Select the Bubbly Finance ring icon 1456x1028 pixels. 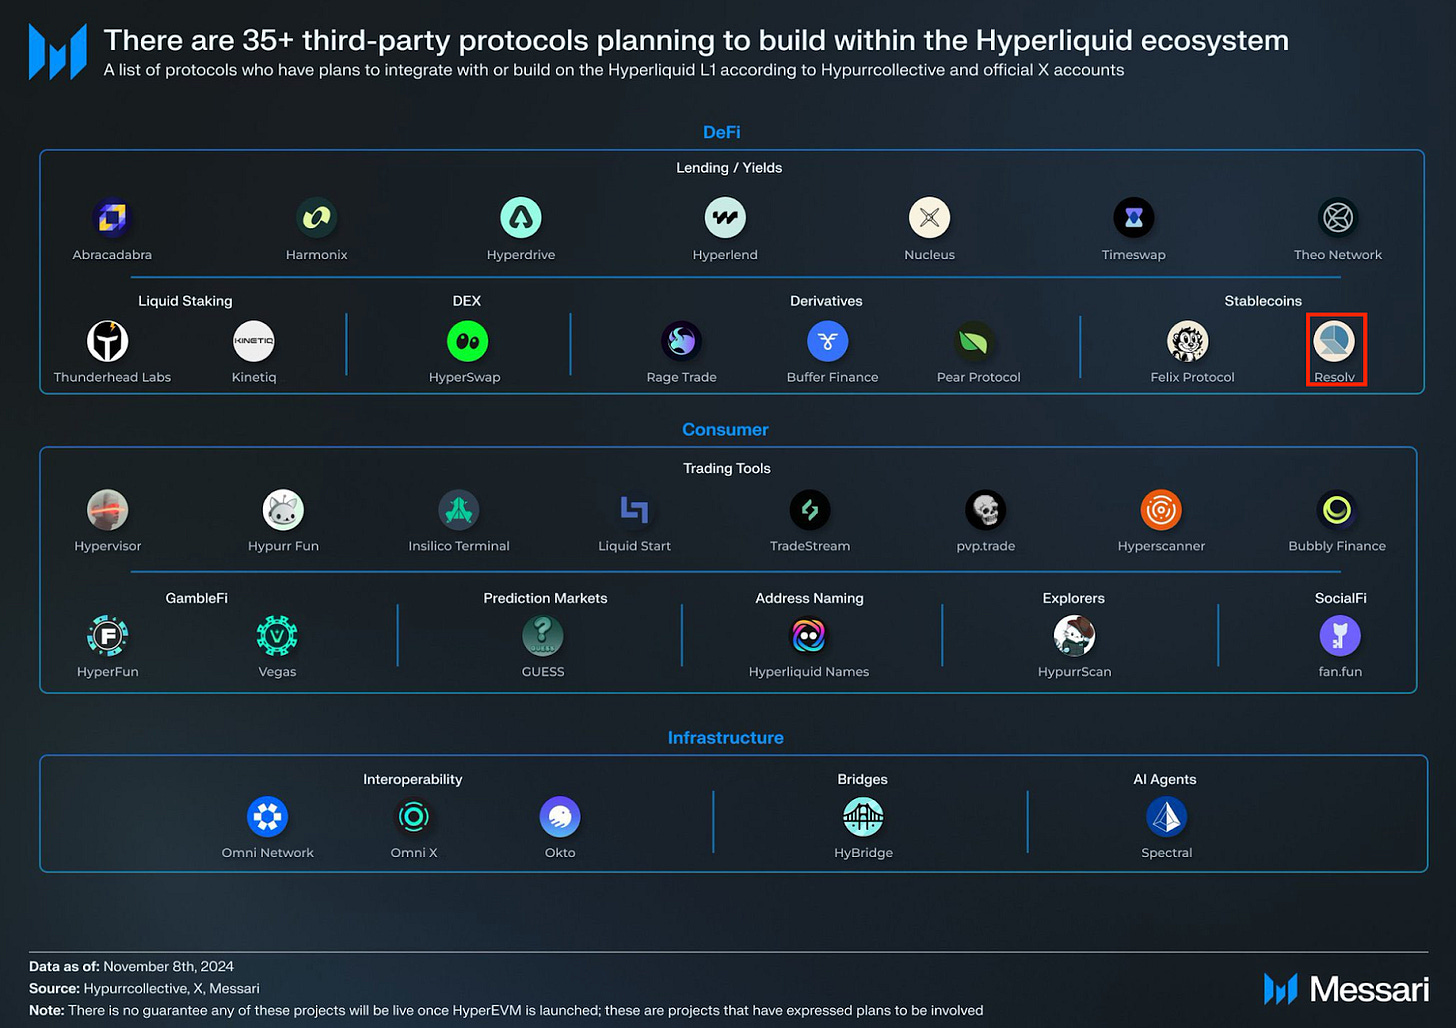[1337, 510]
